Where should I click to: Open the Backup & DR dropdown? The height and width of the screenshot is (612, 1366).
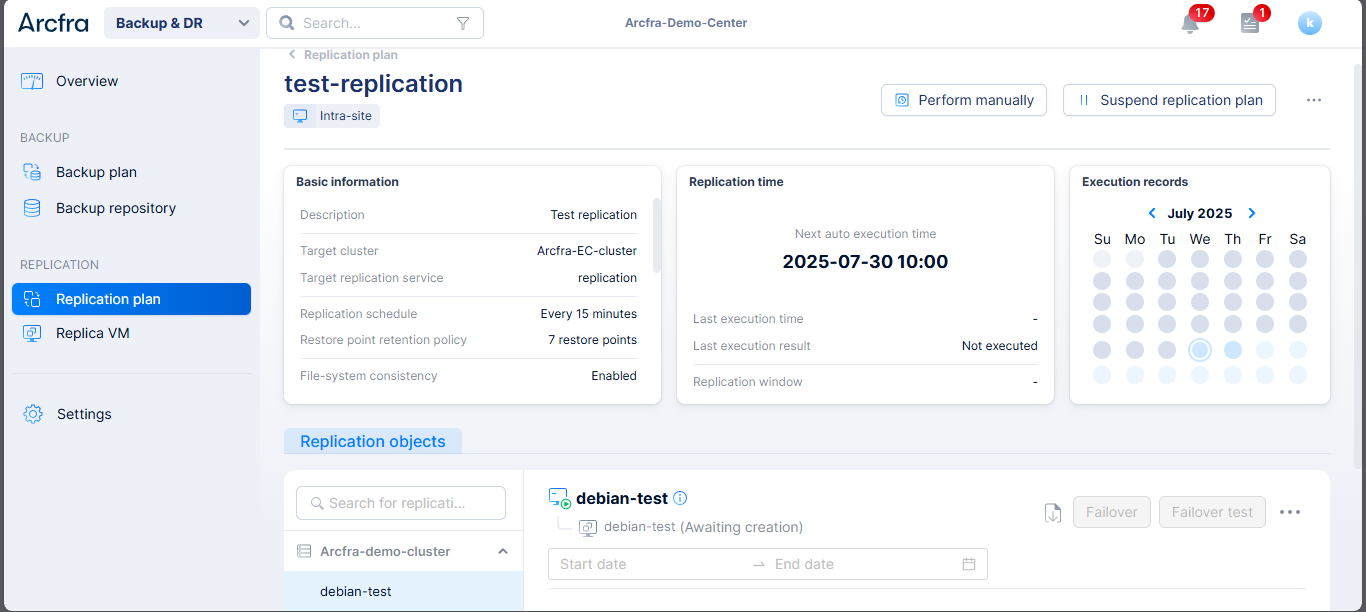(x=182, y=23)
